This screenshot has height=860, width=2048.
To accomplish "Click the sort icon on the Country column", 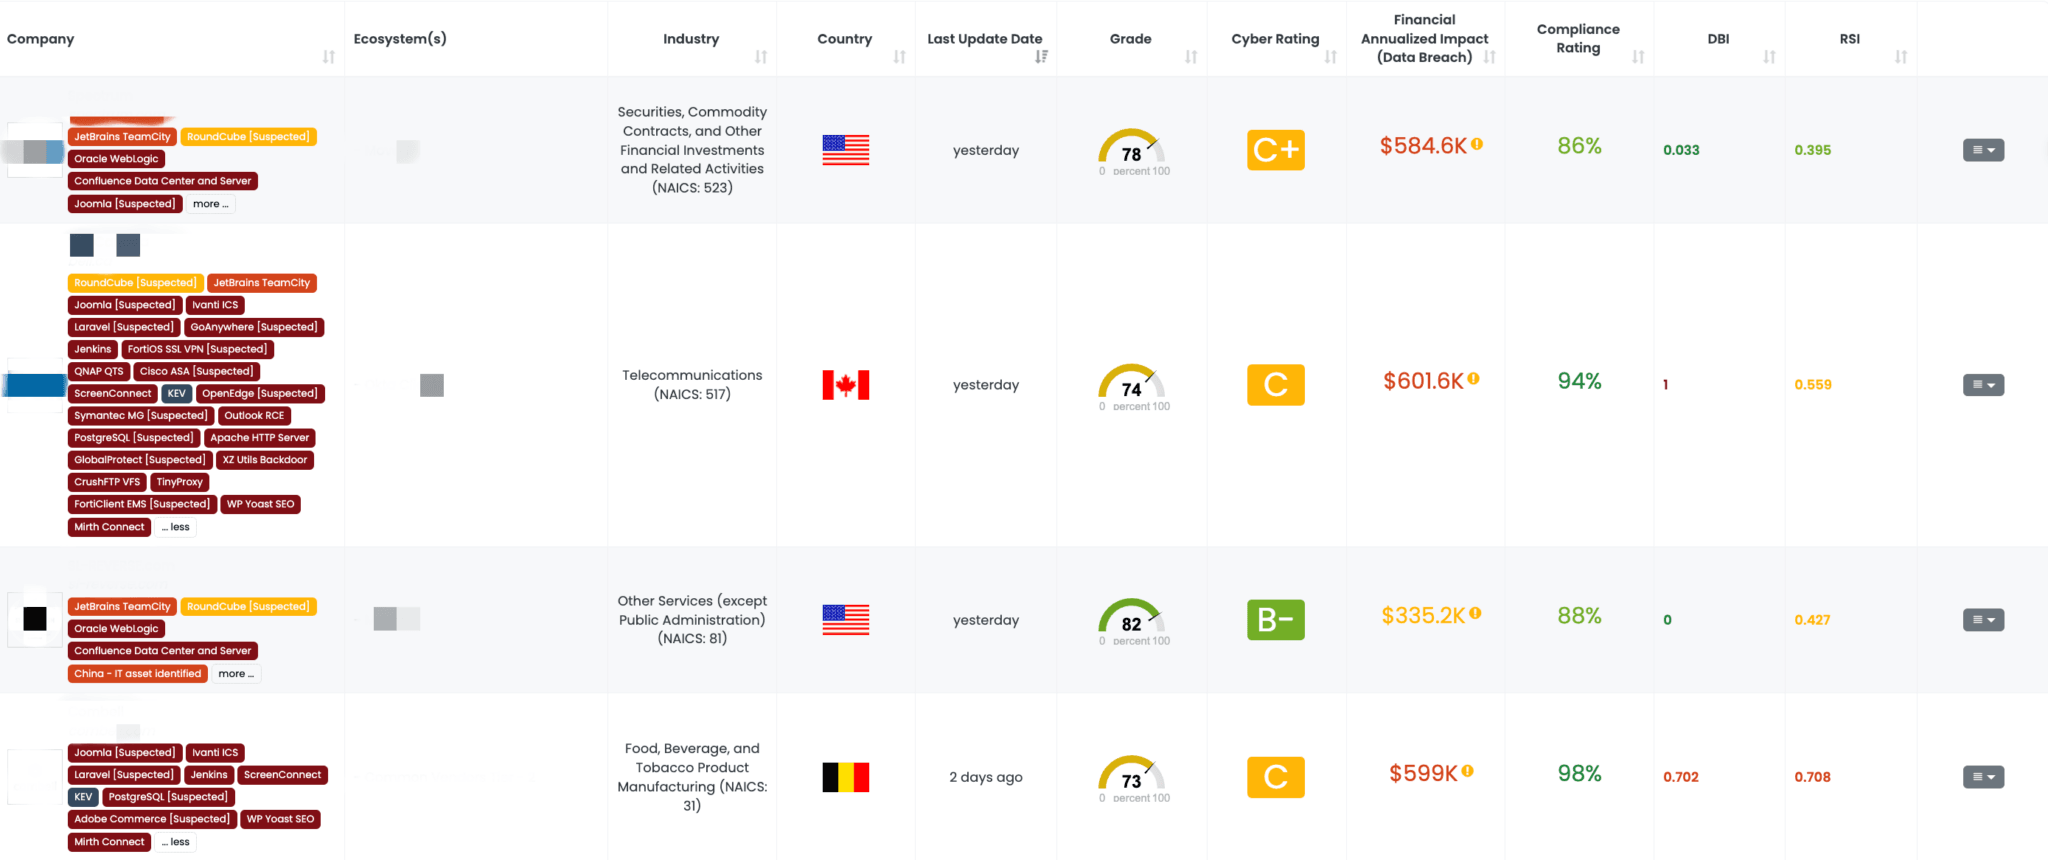I will point(900,57).
